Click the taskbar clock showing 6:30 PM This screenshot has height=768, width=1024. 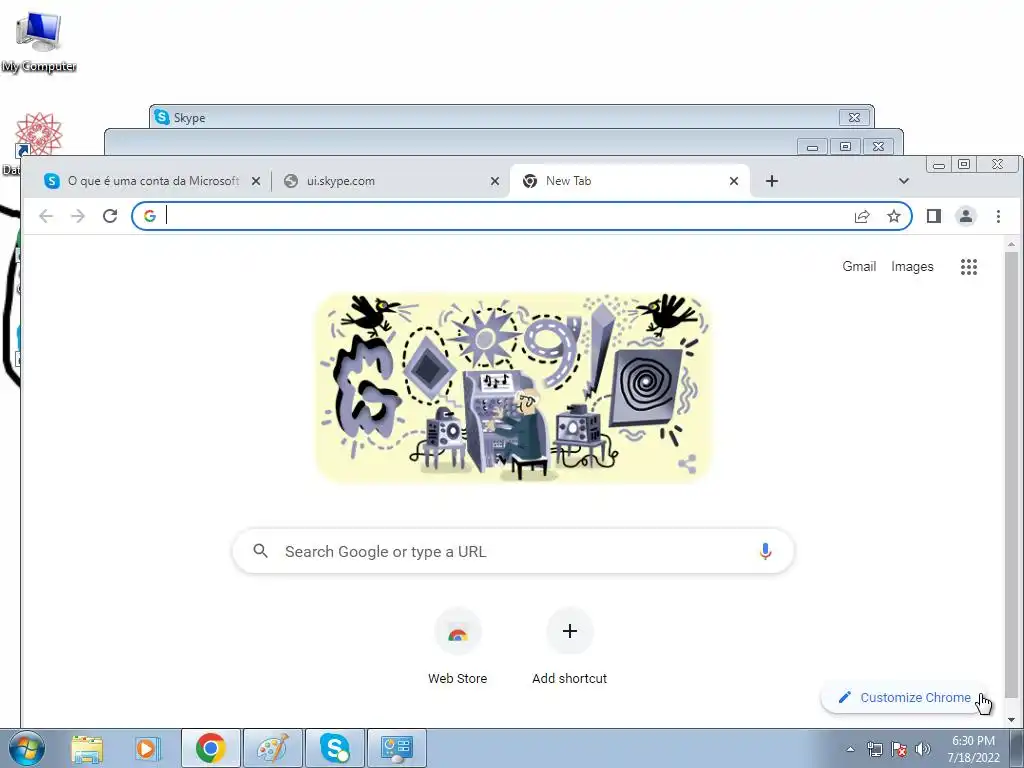tap(973, 749)
